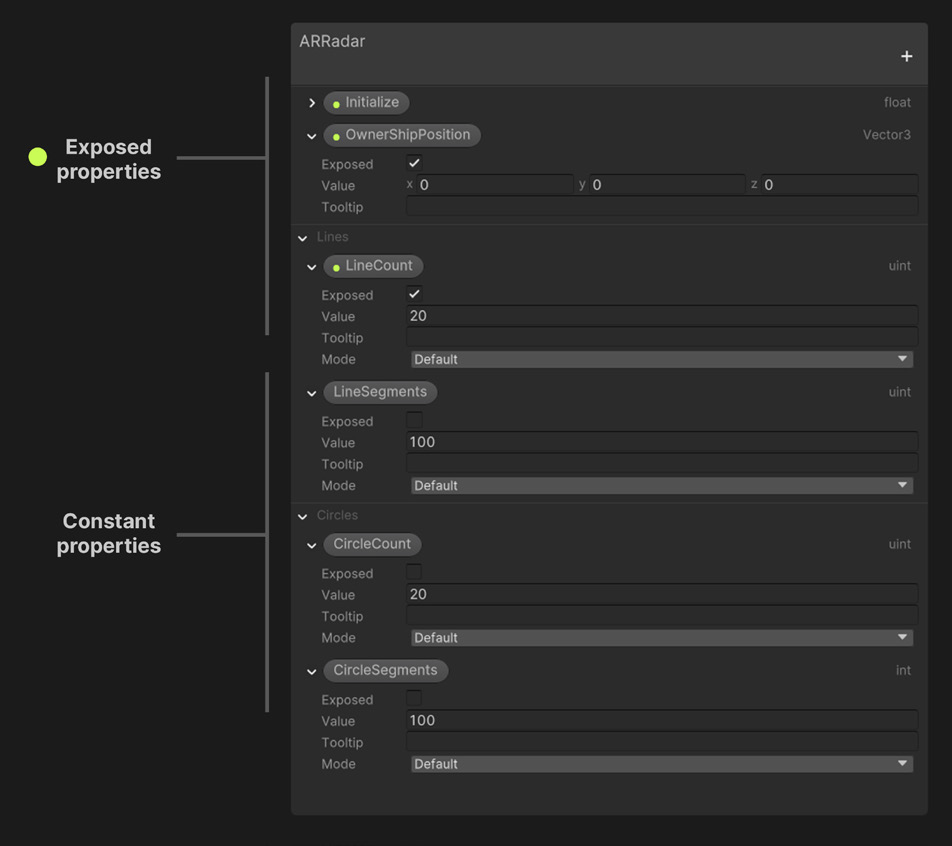Click the LineSegments Value field
The image size is (952, 846).
click(x=661, y=442)
